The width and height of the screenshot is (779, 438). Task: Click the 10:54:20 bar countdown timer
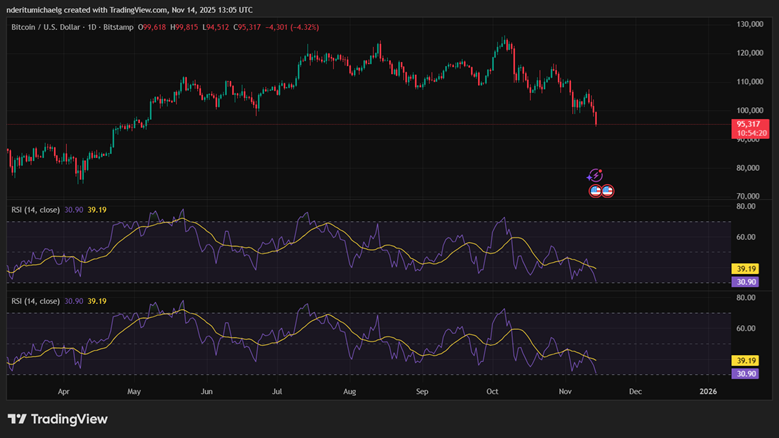(x=750, y=133)
